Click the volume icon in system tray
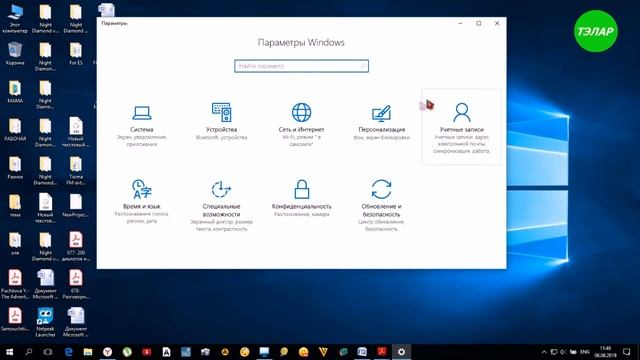This screenshot has width=640, height=360. [563, 352]
